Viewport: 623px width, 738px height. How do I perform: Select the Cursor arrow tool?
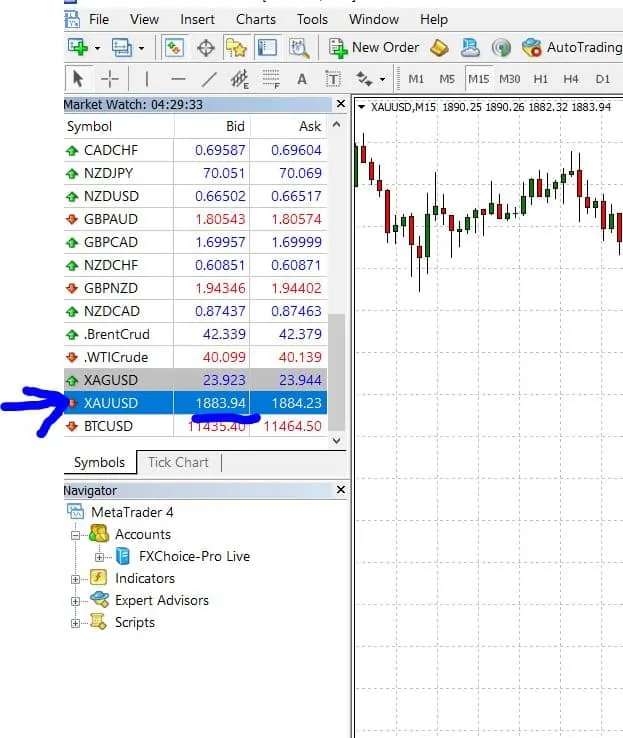(x=78, y=79)
